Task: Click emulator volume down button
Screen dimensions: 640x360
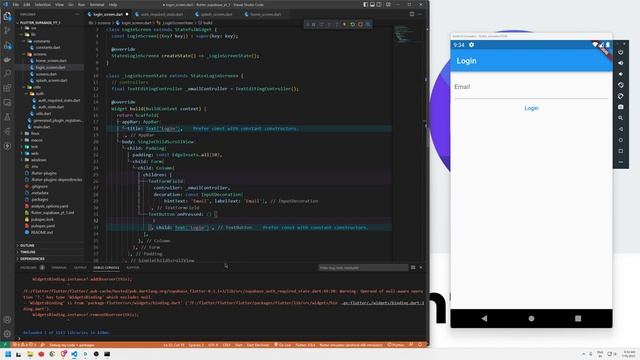Action: pyautogui.click(x=620, y=74)
